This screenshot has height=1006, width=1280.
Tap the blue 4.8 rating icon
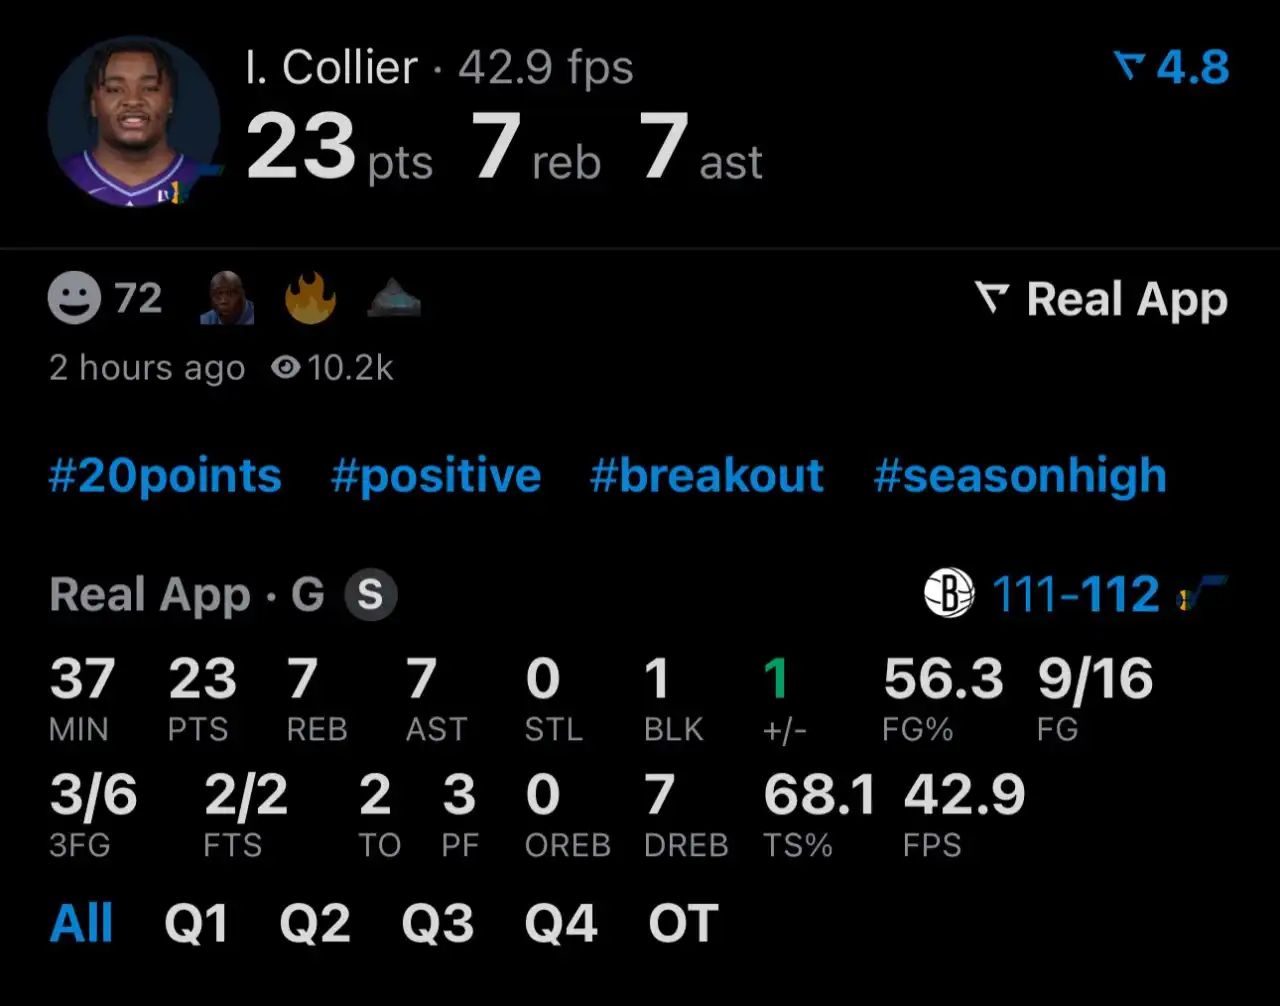(1129, 67)
